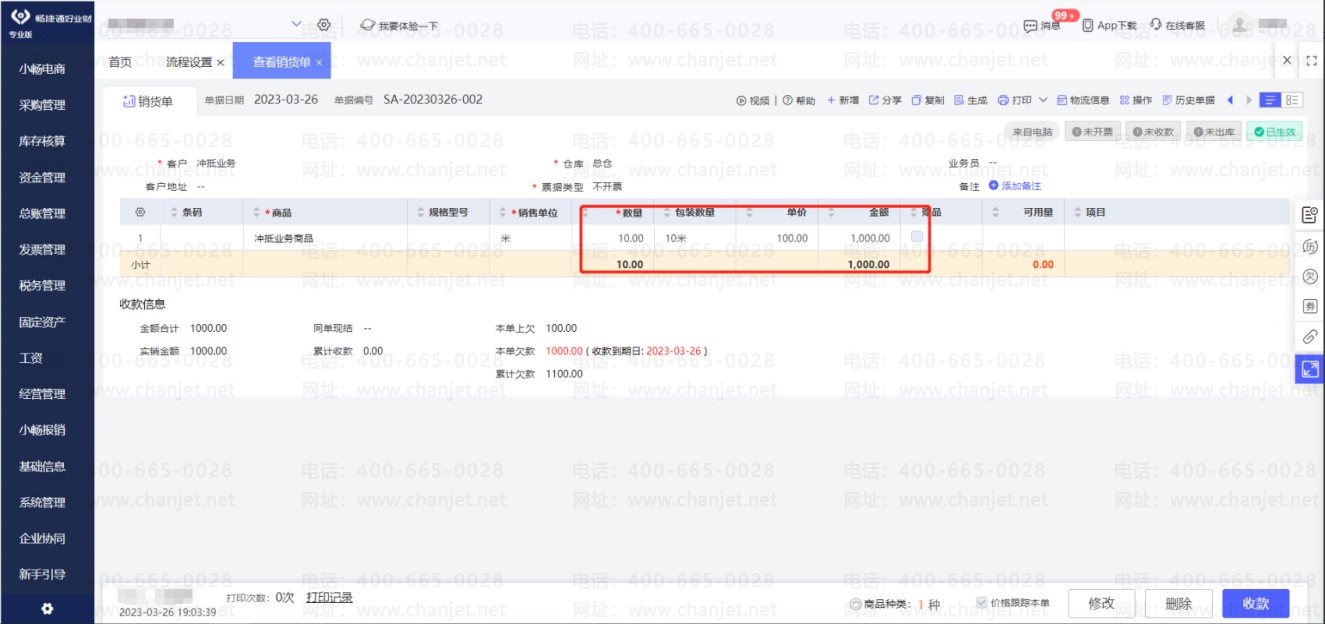Open 发票管理 in the sidebar
This screenshot has height=624, width=1325.
click(x=42, y=249)
